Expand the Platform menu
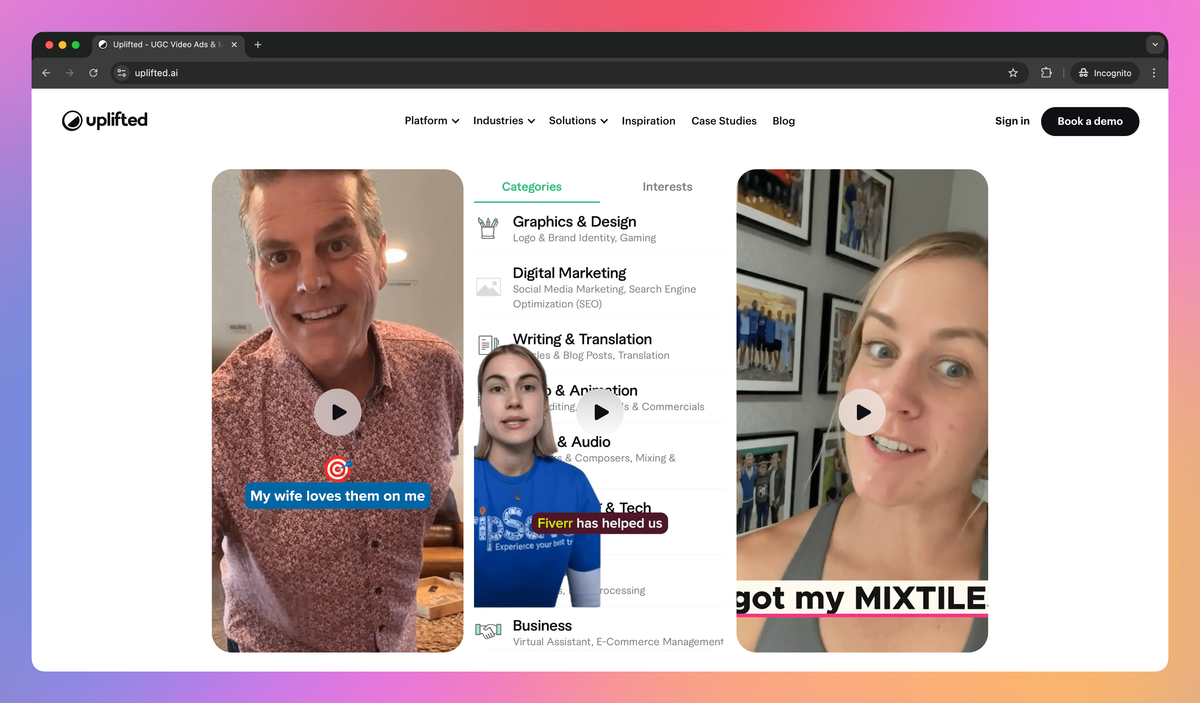The width and height of the screenshot is (1200, 703). click(432, 121)
